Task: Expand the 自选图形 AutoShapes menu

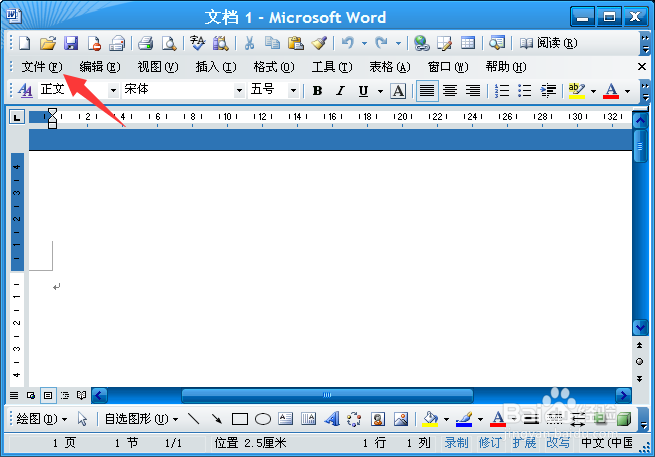Action: [x=141, y=419]
